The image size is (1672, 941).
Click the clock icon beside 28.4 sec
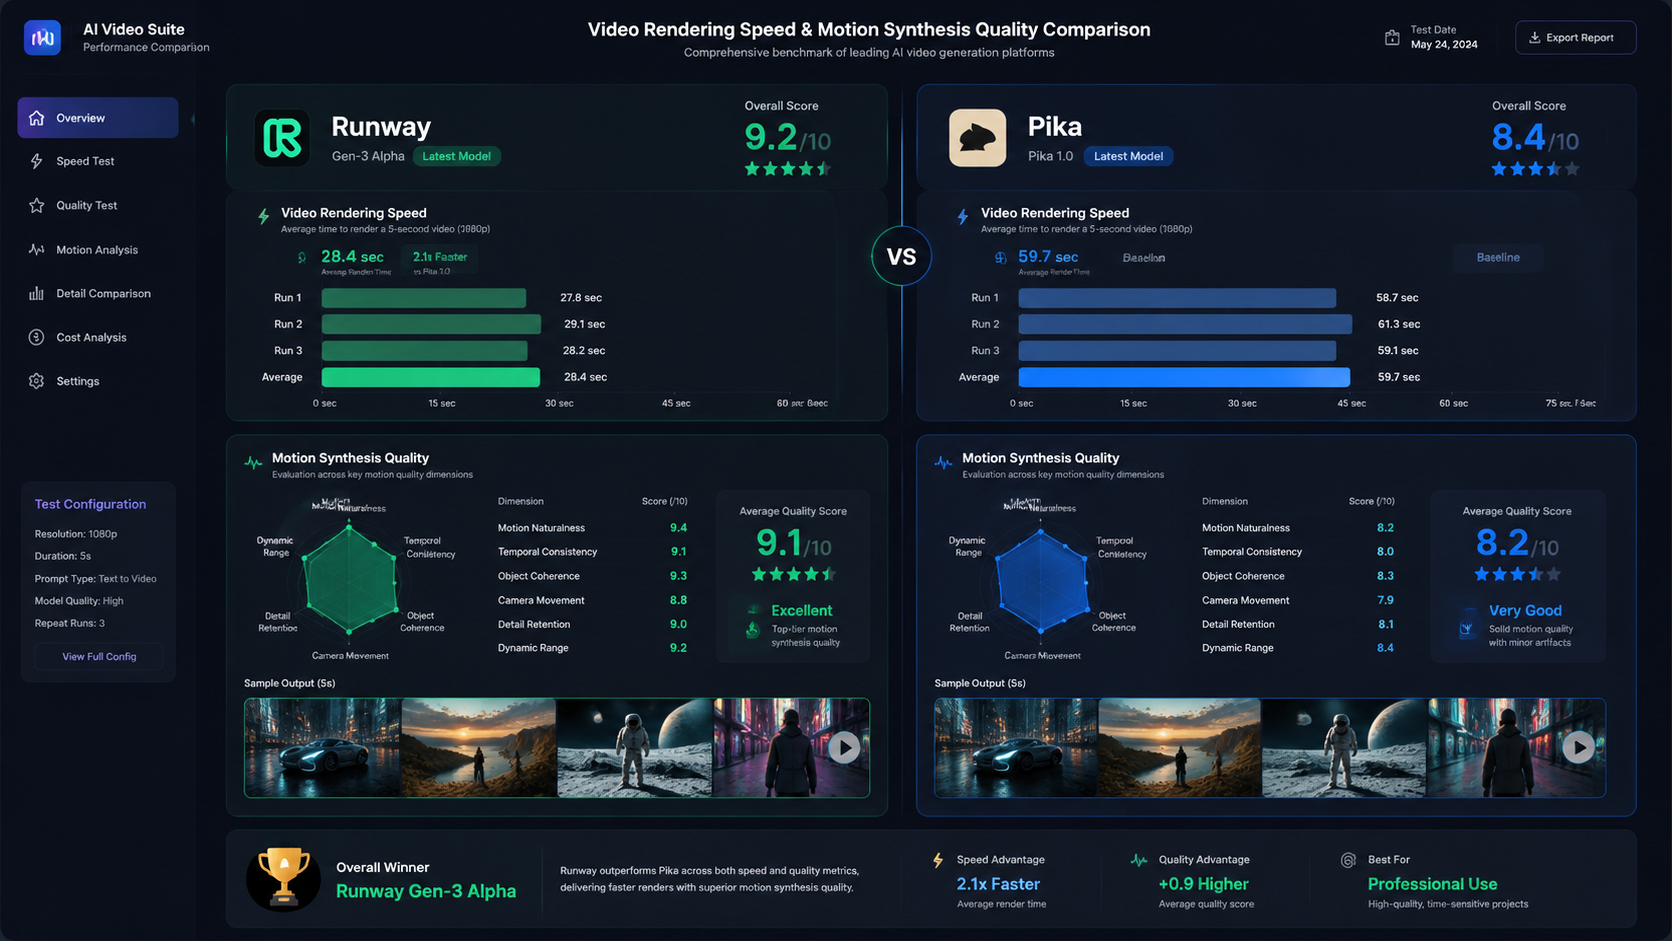click(302, 258)
